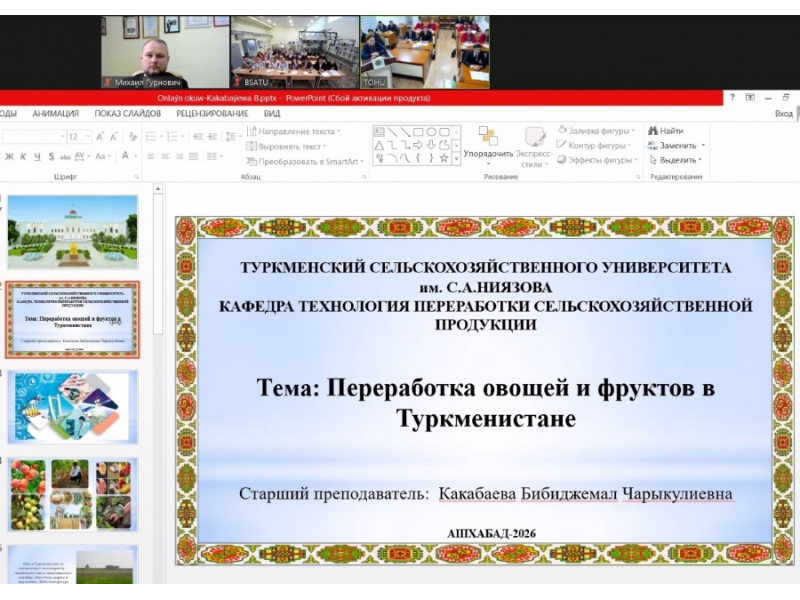Open the Анимация ribbon tab
The height and width of the screenshot is (600, 800).
click(x=56, y=114)
